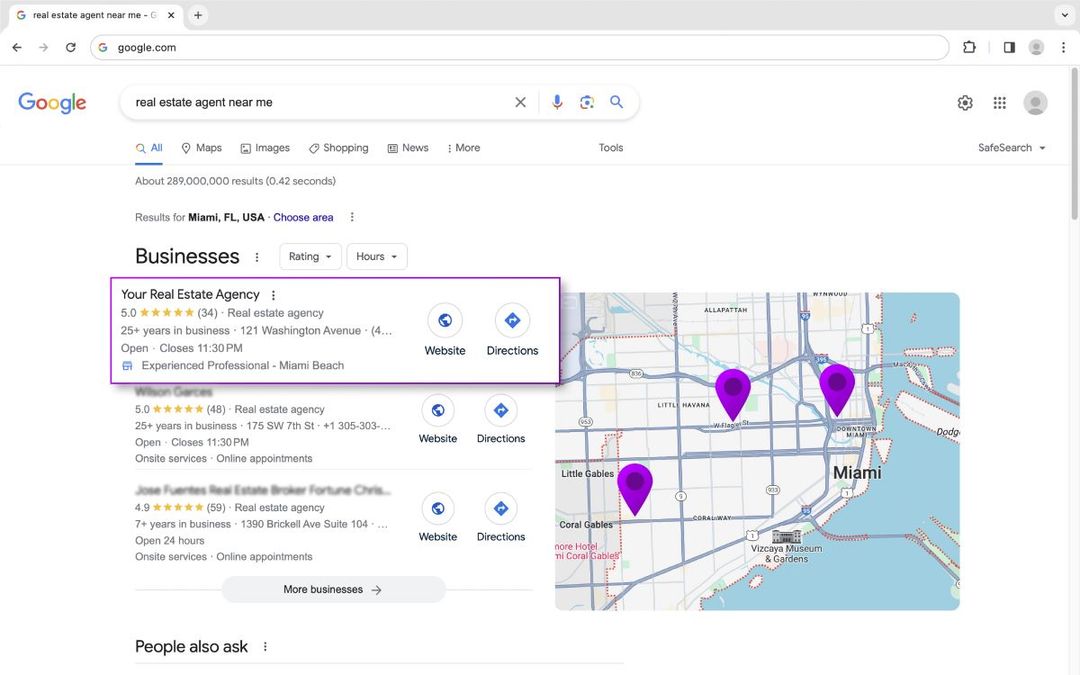Open Your Real Estate Agency listing
Viewport: 1080px width, 675px height.
(x=190, y=295)
